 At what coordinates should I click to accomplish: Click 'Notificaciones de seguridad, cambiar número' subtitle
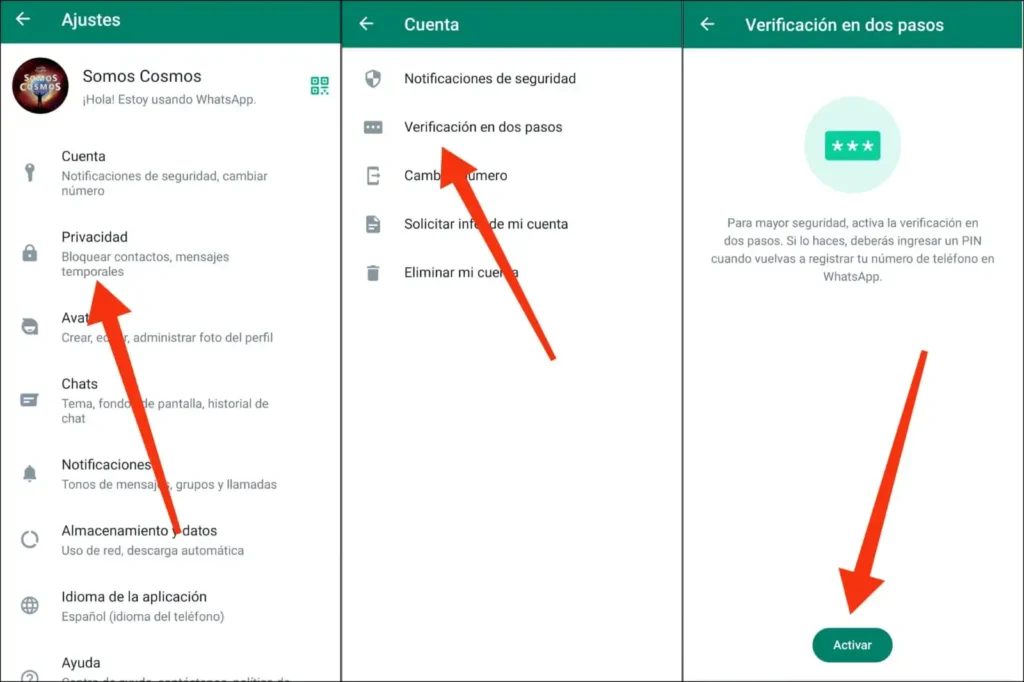tap(165, 183)
